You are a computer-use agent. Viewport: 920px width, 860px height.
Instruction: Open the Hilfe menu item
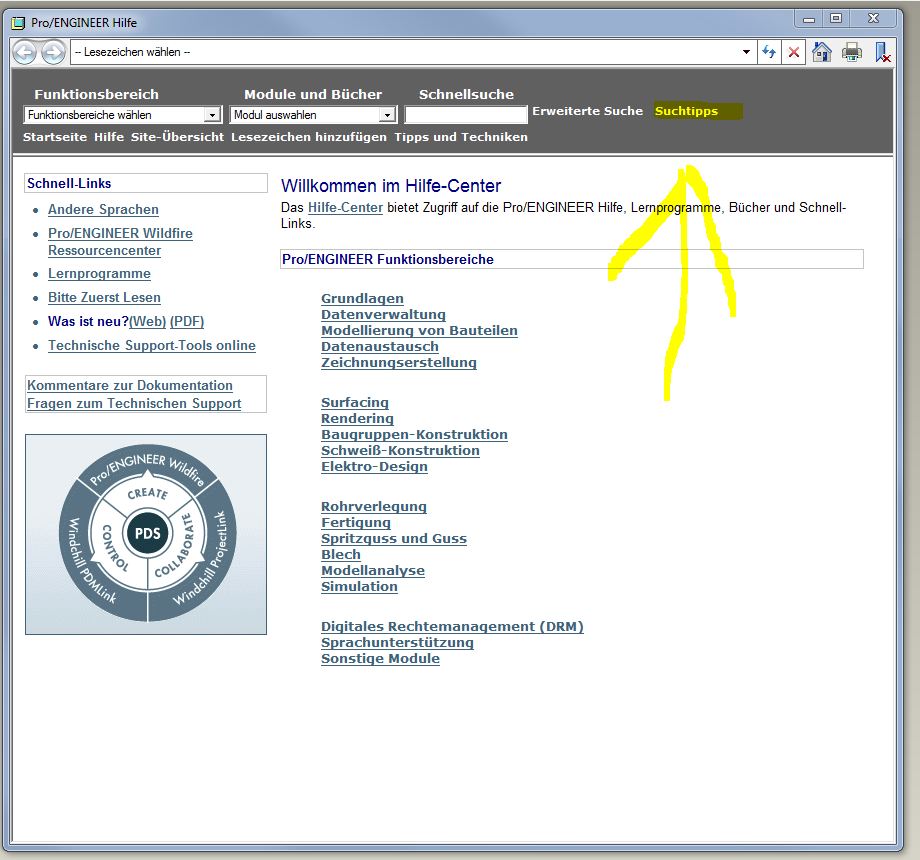click(x=109, y=137)
